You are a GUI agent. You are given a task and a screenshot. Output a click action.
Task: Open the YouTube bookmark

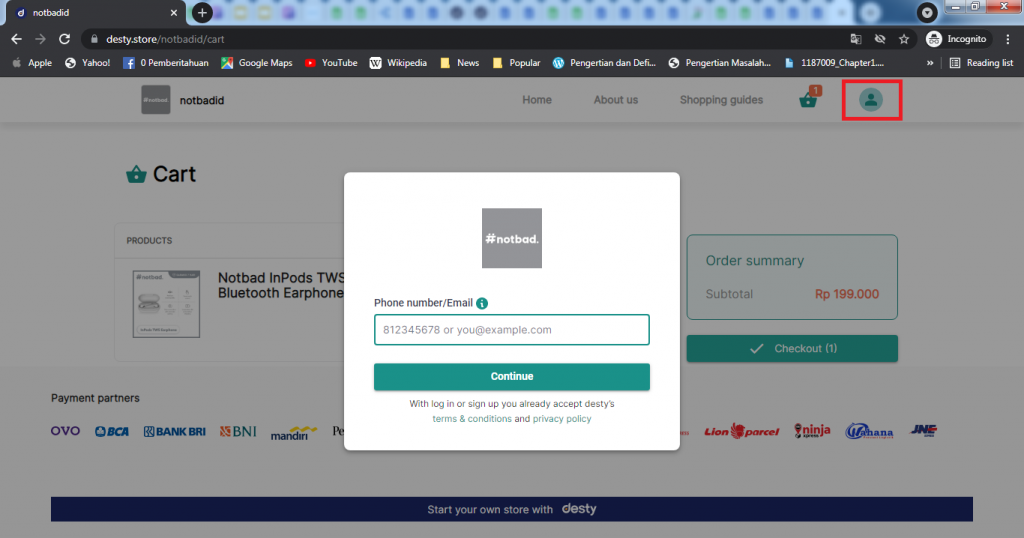[331, 63]
